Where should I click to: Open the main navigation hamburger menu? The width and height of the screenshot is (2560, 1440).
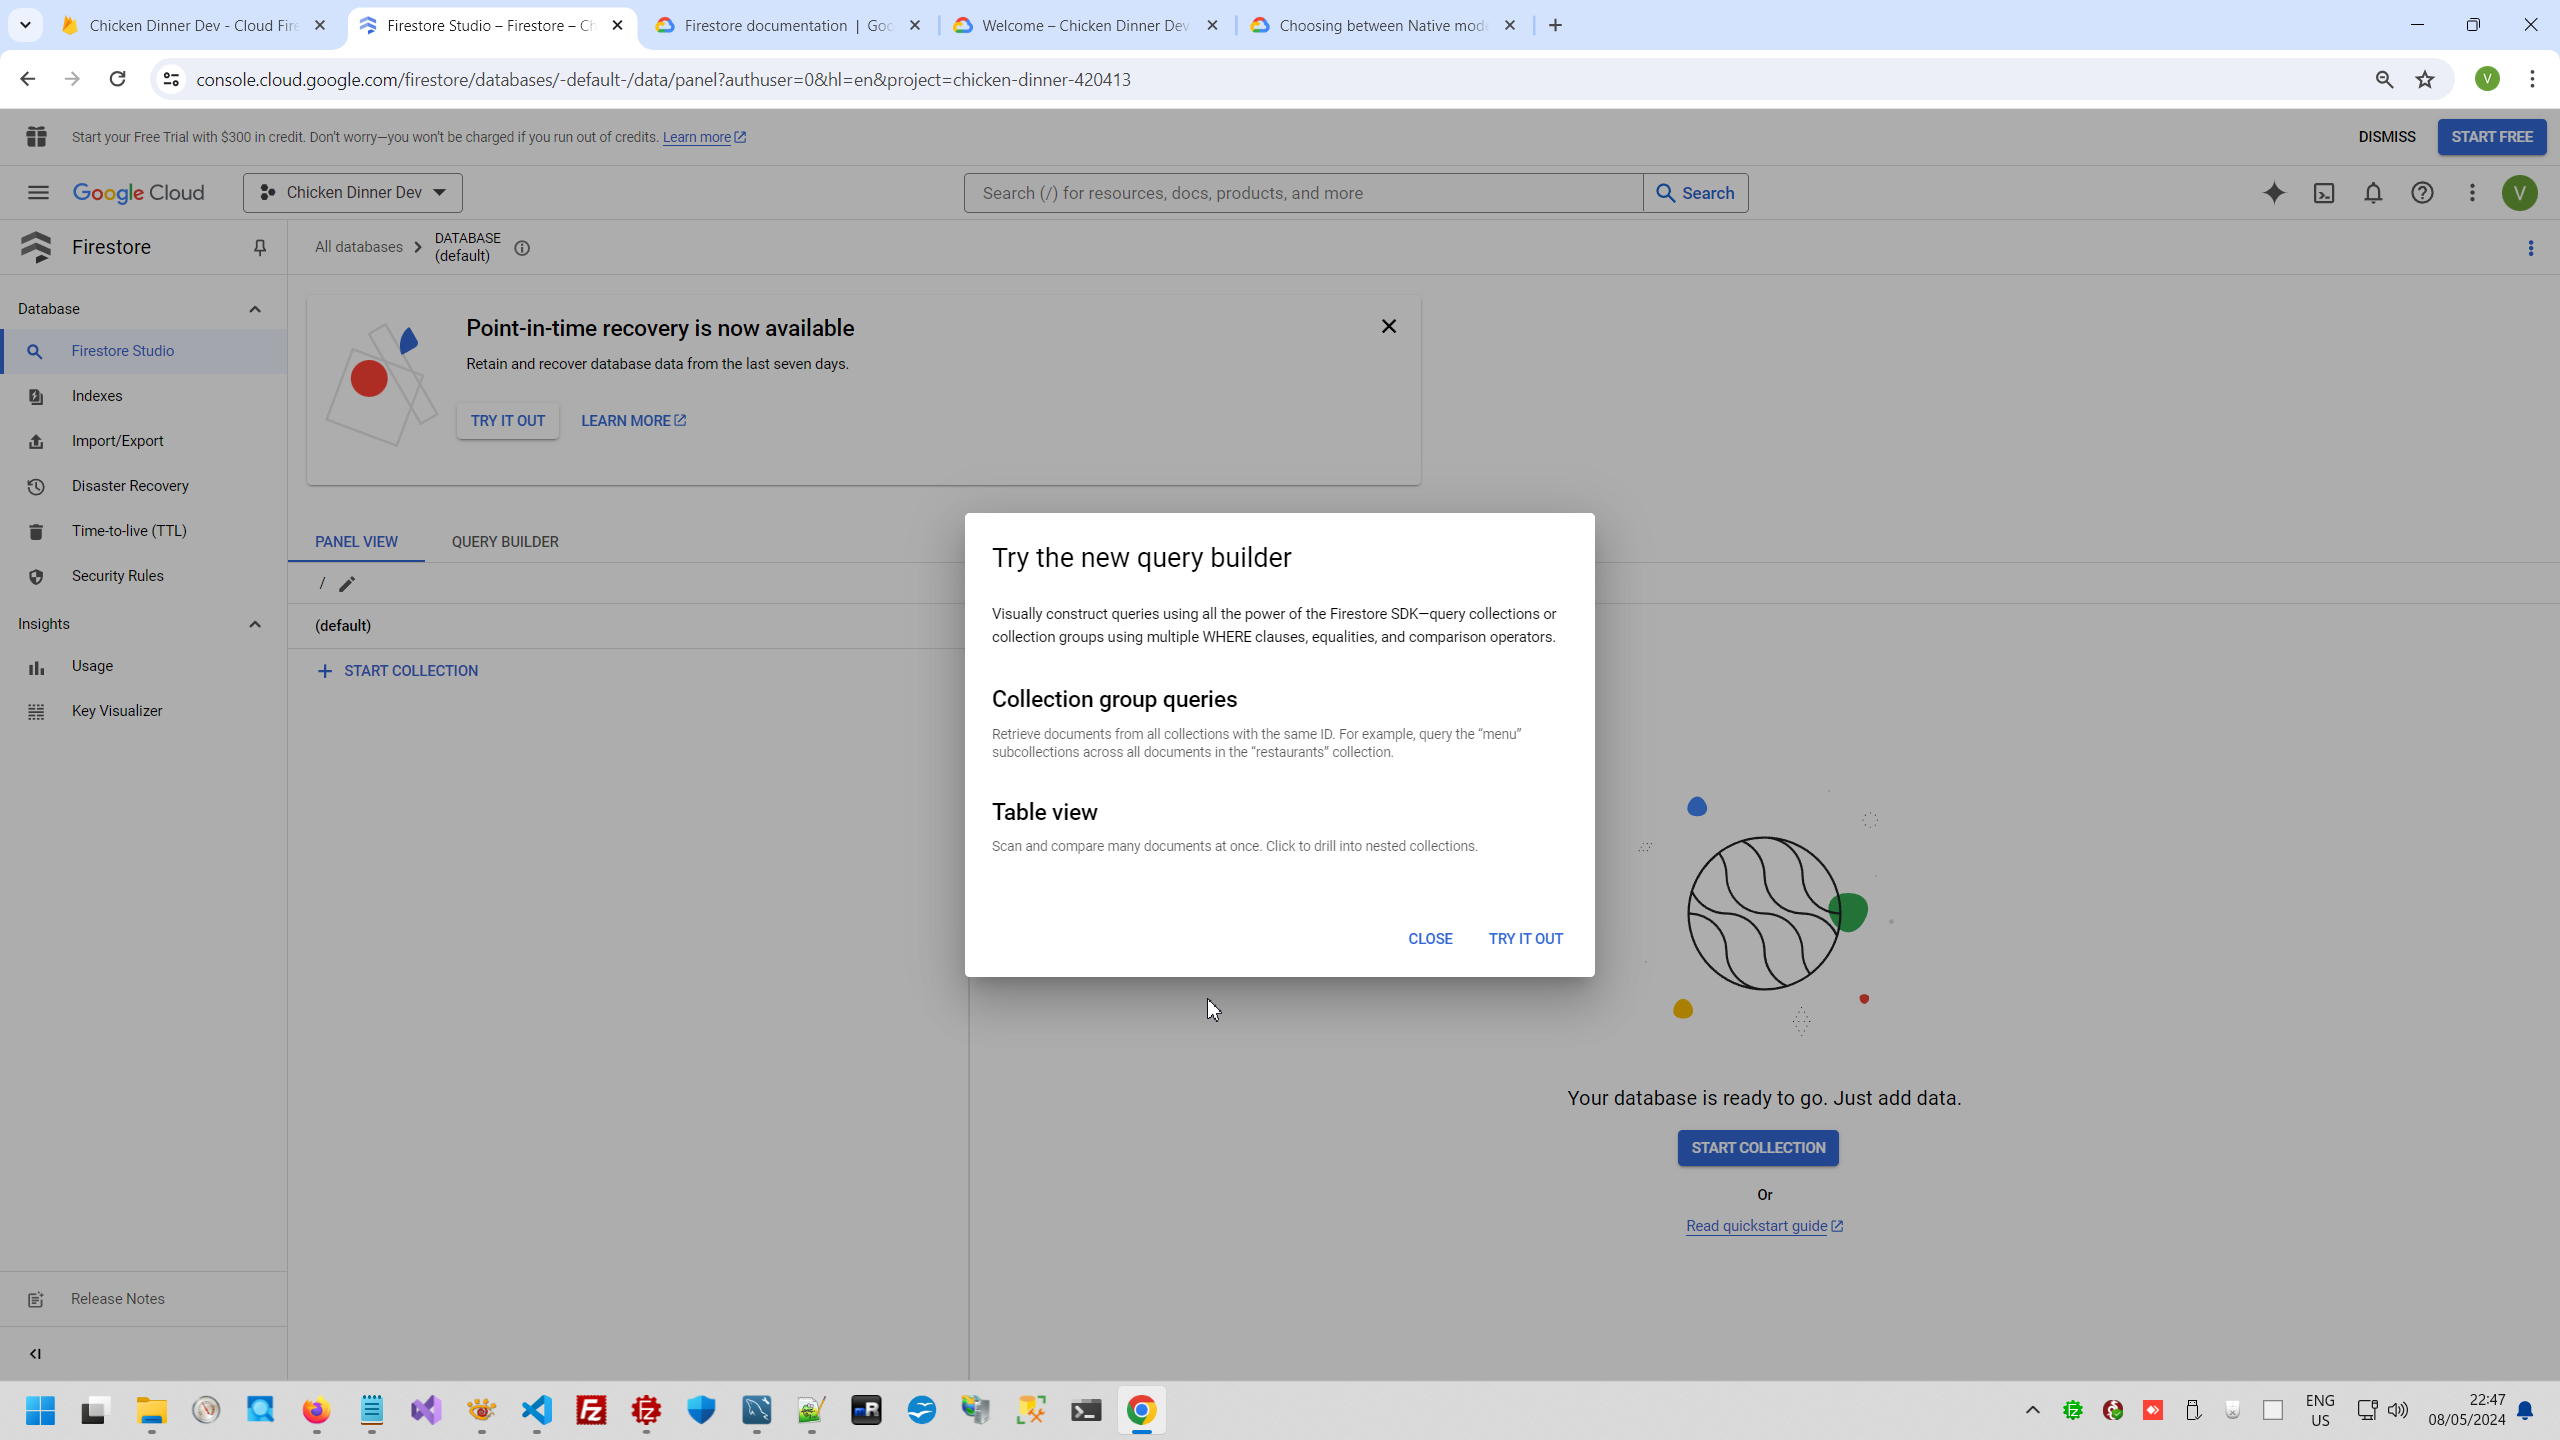click(38, 193)
